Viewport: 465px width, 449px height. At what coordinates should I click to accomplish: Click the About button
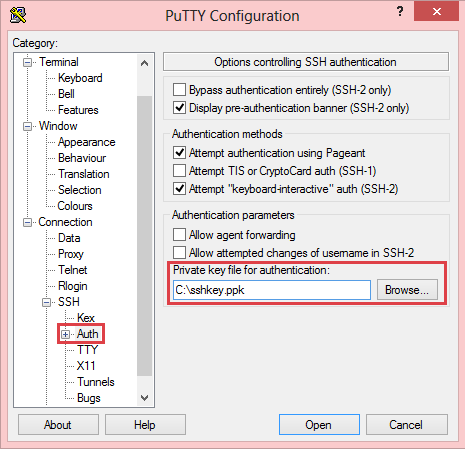pos(58,425)
